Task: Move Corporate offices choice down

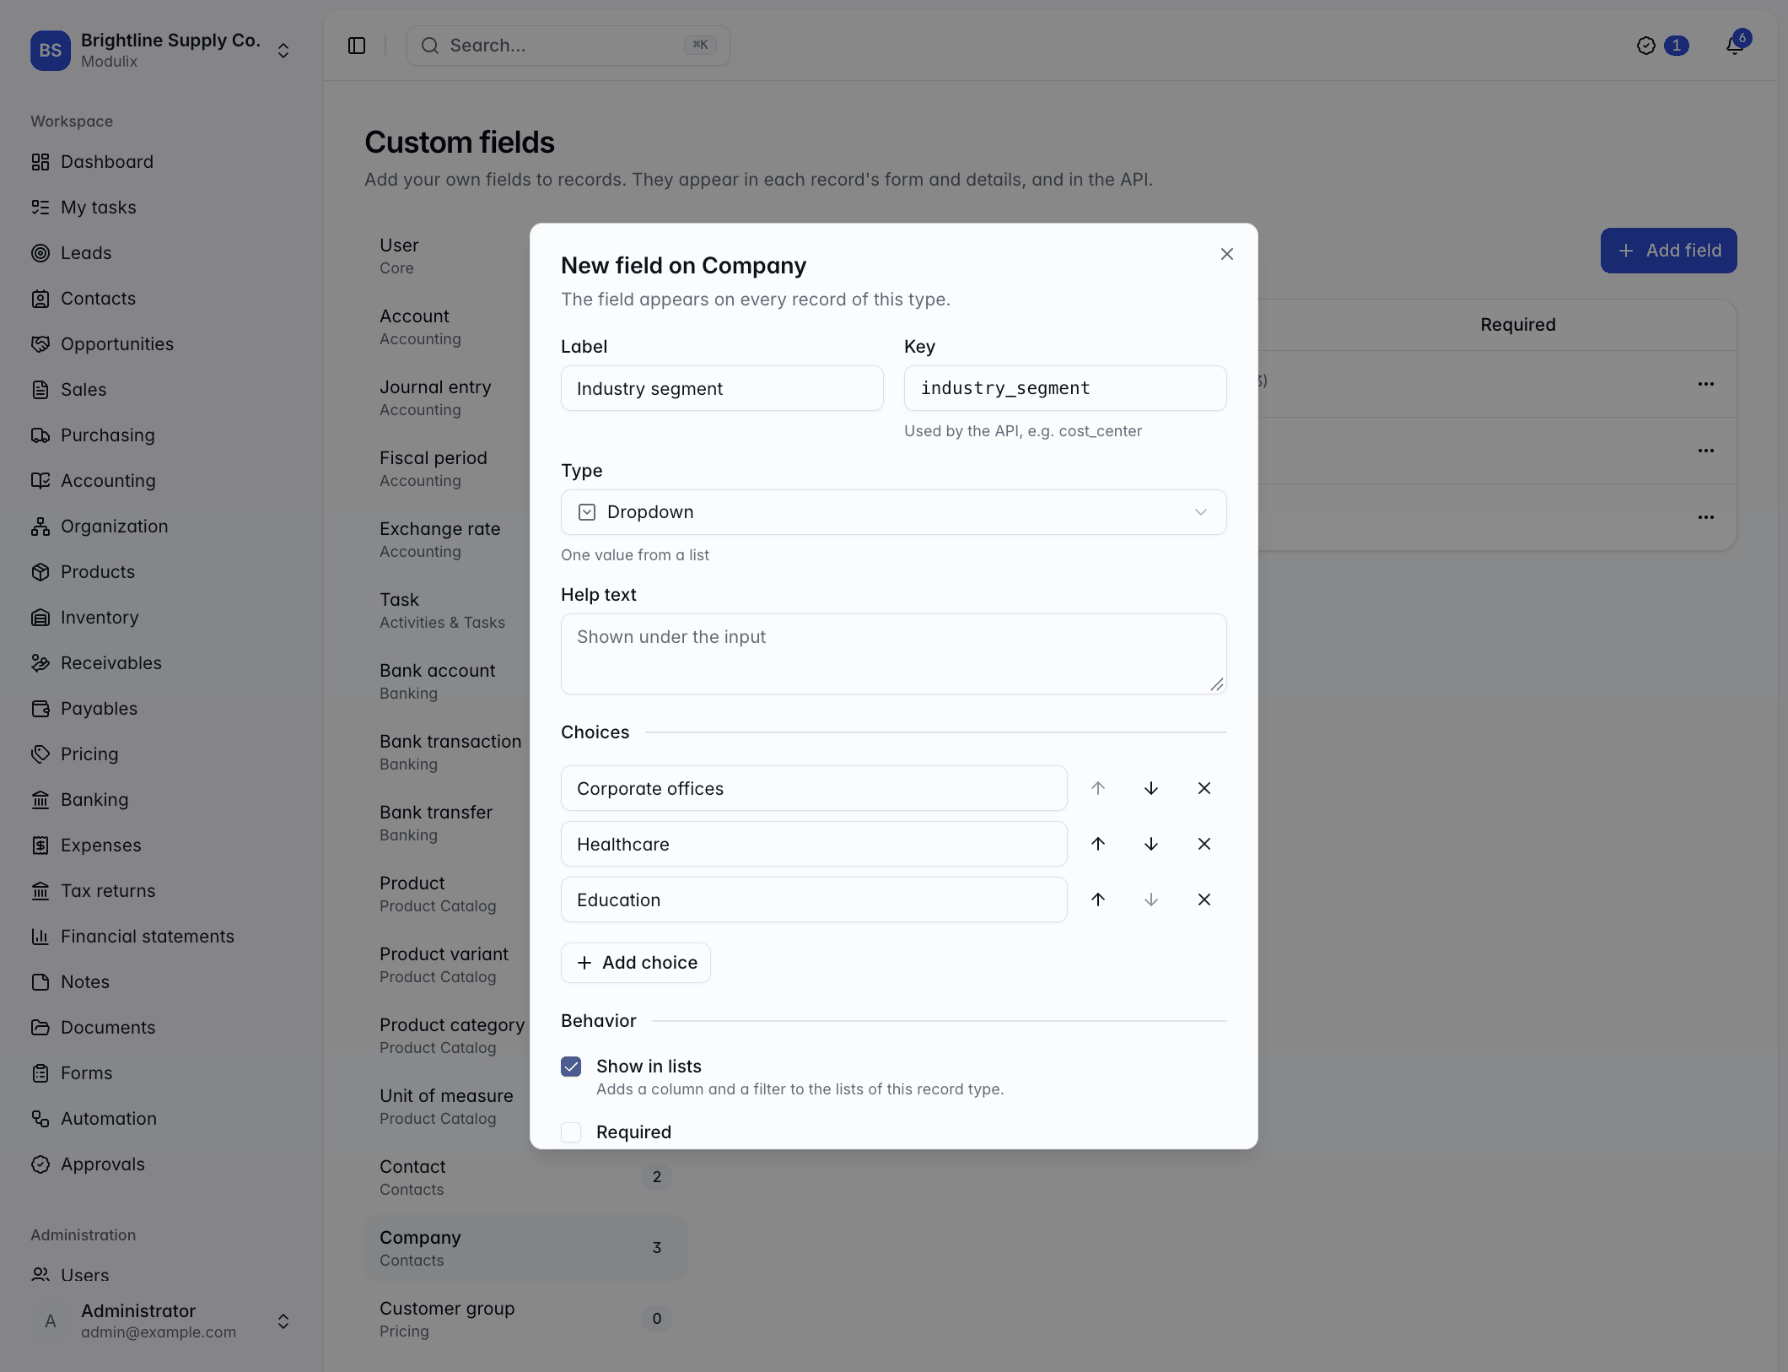Action: click(x=1151, y=788)
